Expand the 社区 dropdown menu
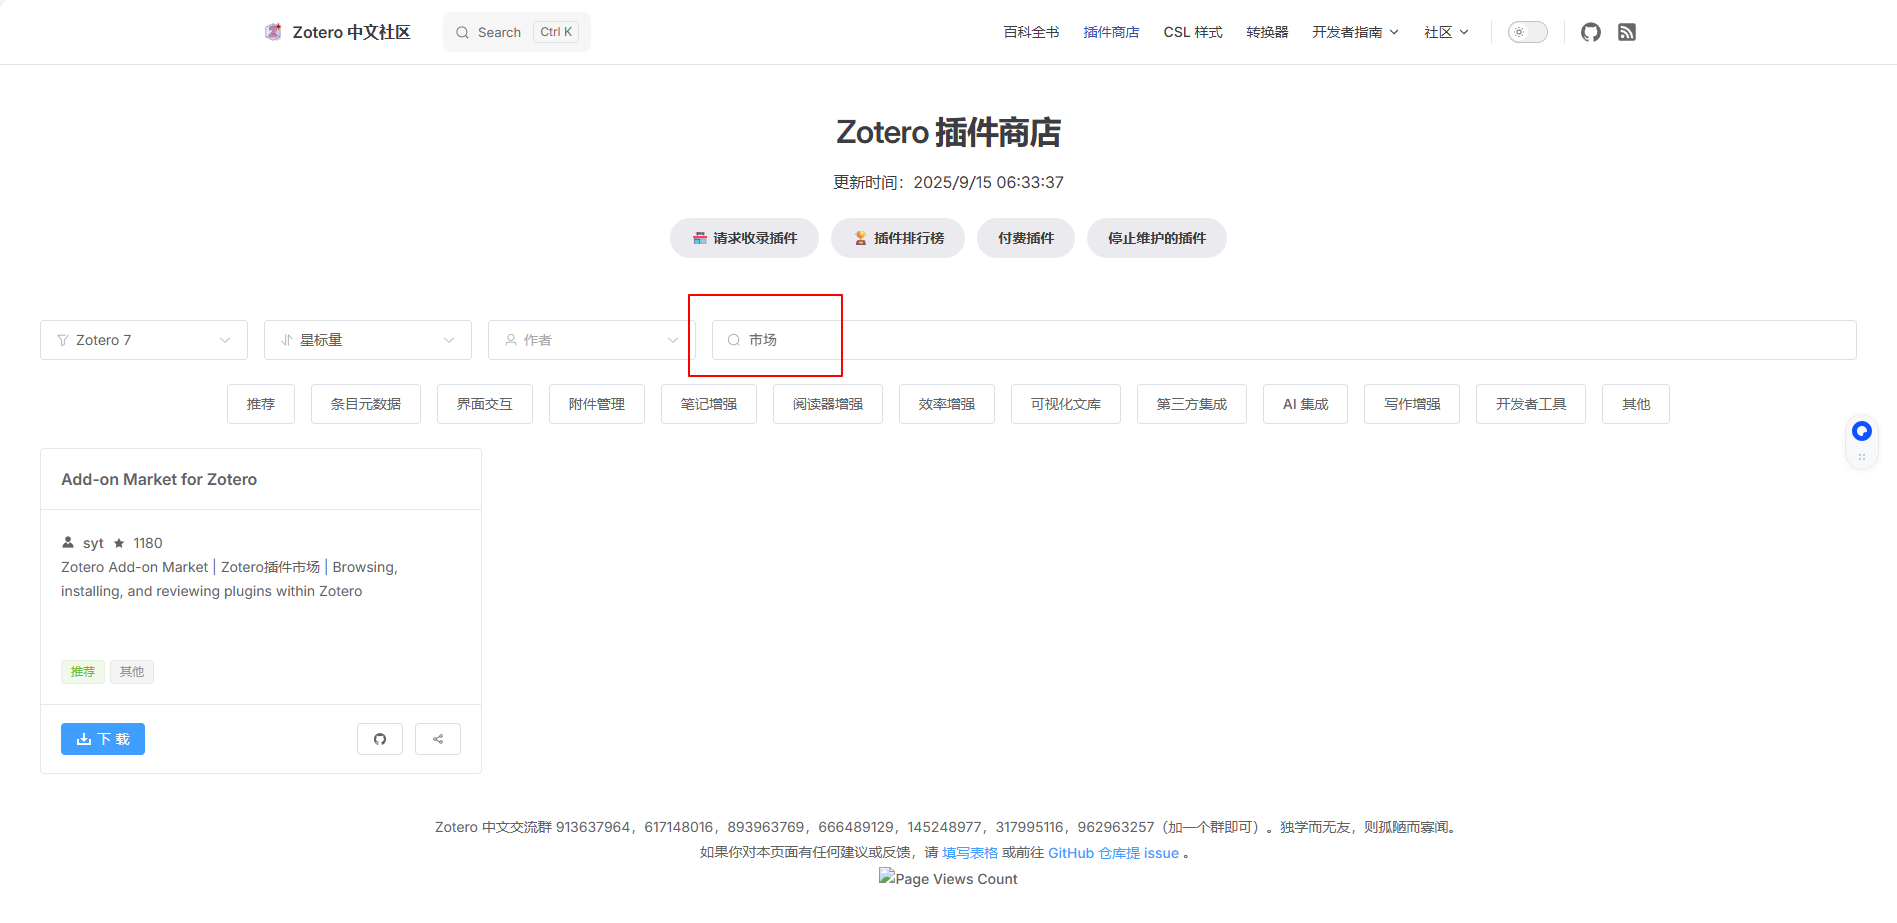The width and height of the screenshot is (1897, 923). [x=1446, y=32]
